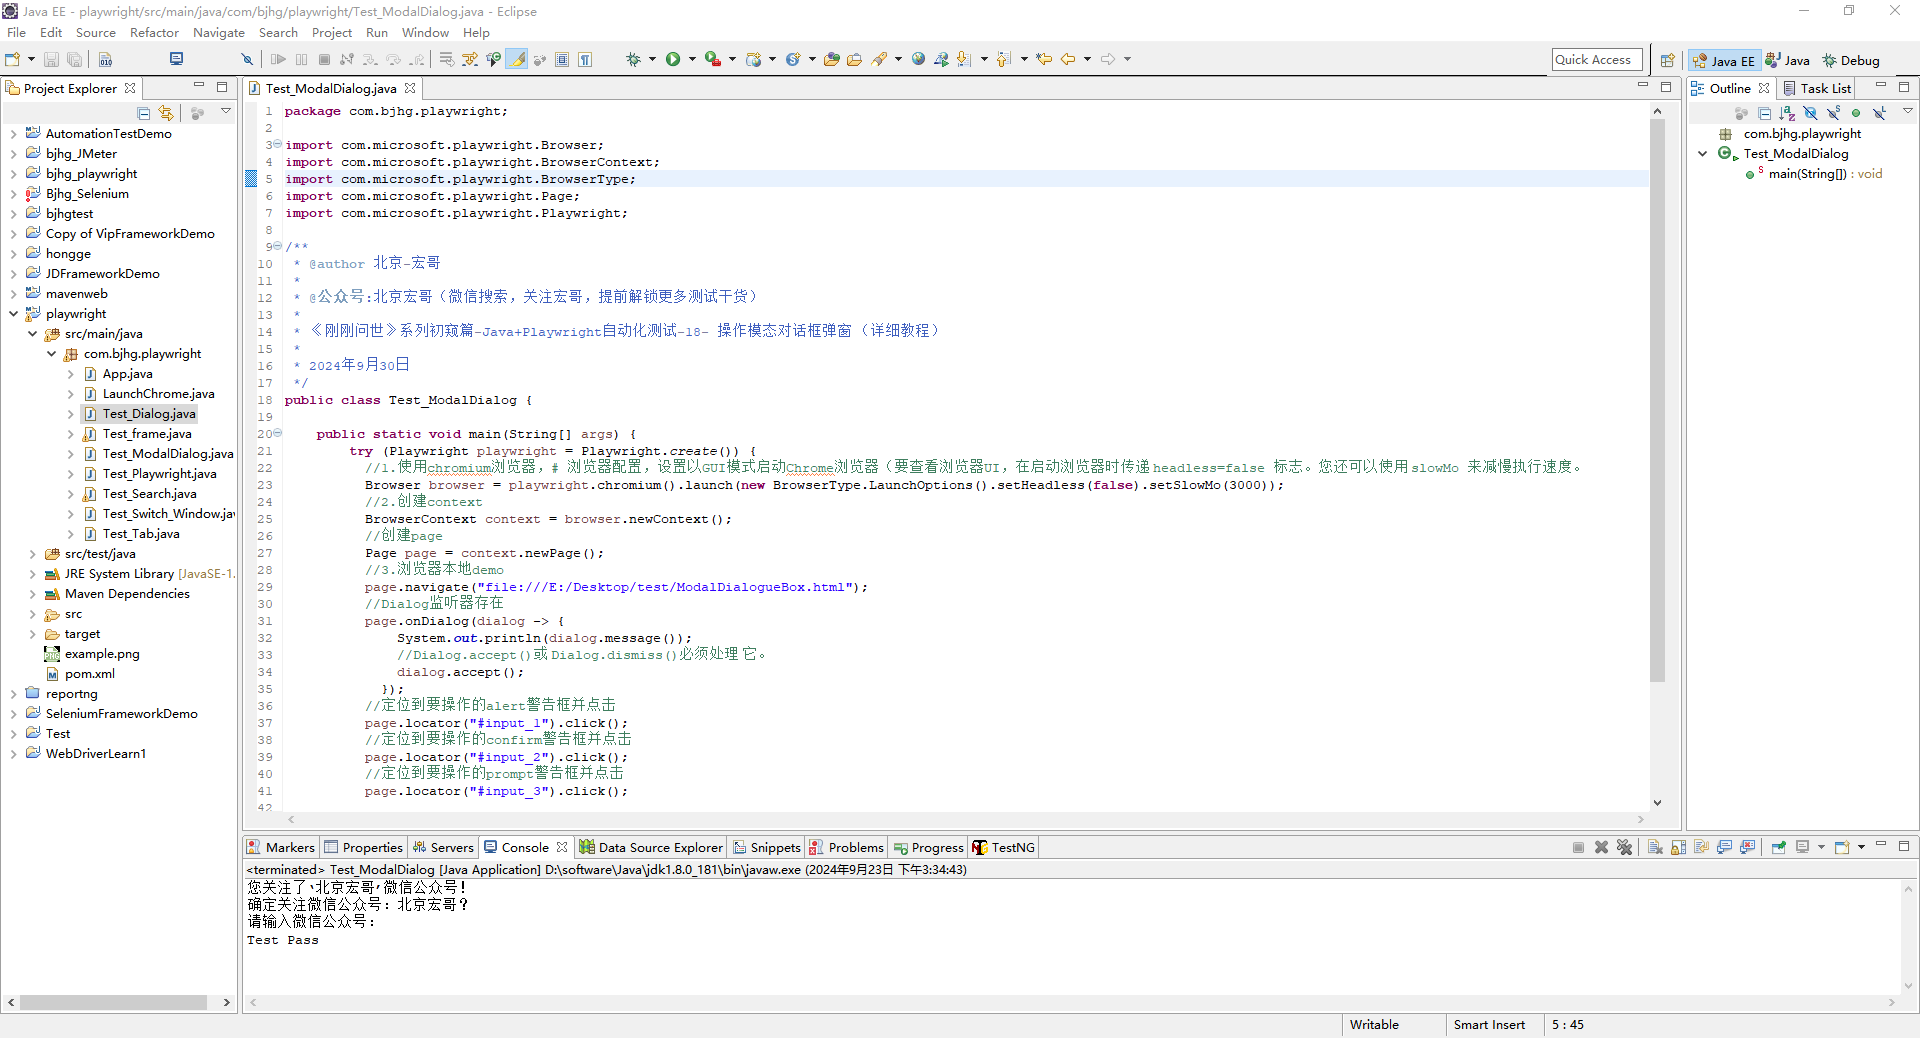The image size is (1920, 1038).
Task: Click the New file wizard icon
Action: [13, 60]
